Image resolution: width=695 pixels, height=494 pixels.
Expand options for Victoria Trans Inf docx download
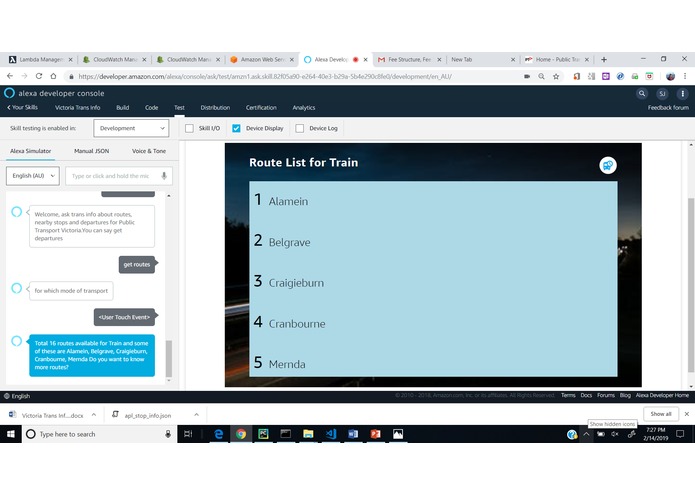click(x=94, y=415)
